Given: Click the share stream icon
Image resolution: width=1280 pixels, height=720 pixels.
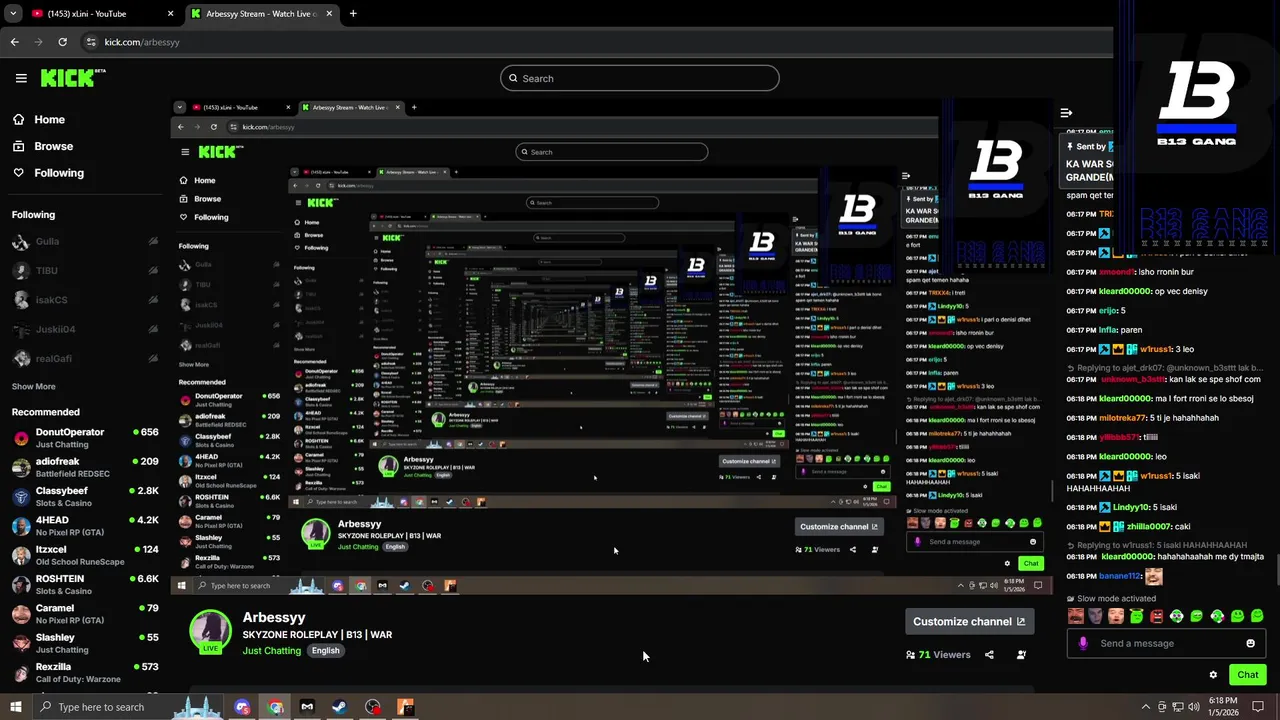Looking at the screenshot, I should (989, 655).
